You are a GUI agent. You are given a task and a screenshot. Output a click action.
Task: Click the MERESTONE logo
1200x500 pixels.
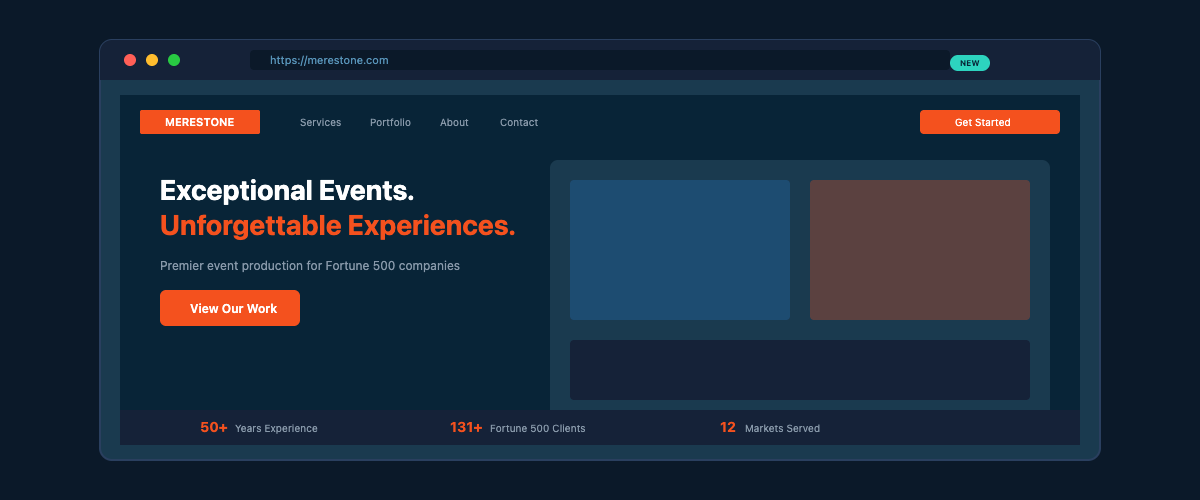200,122
